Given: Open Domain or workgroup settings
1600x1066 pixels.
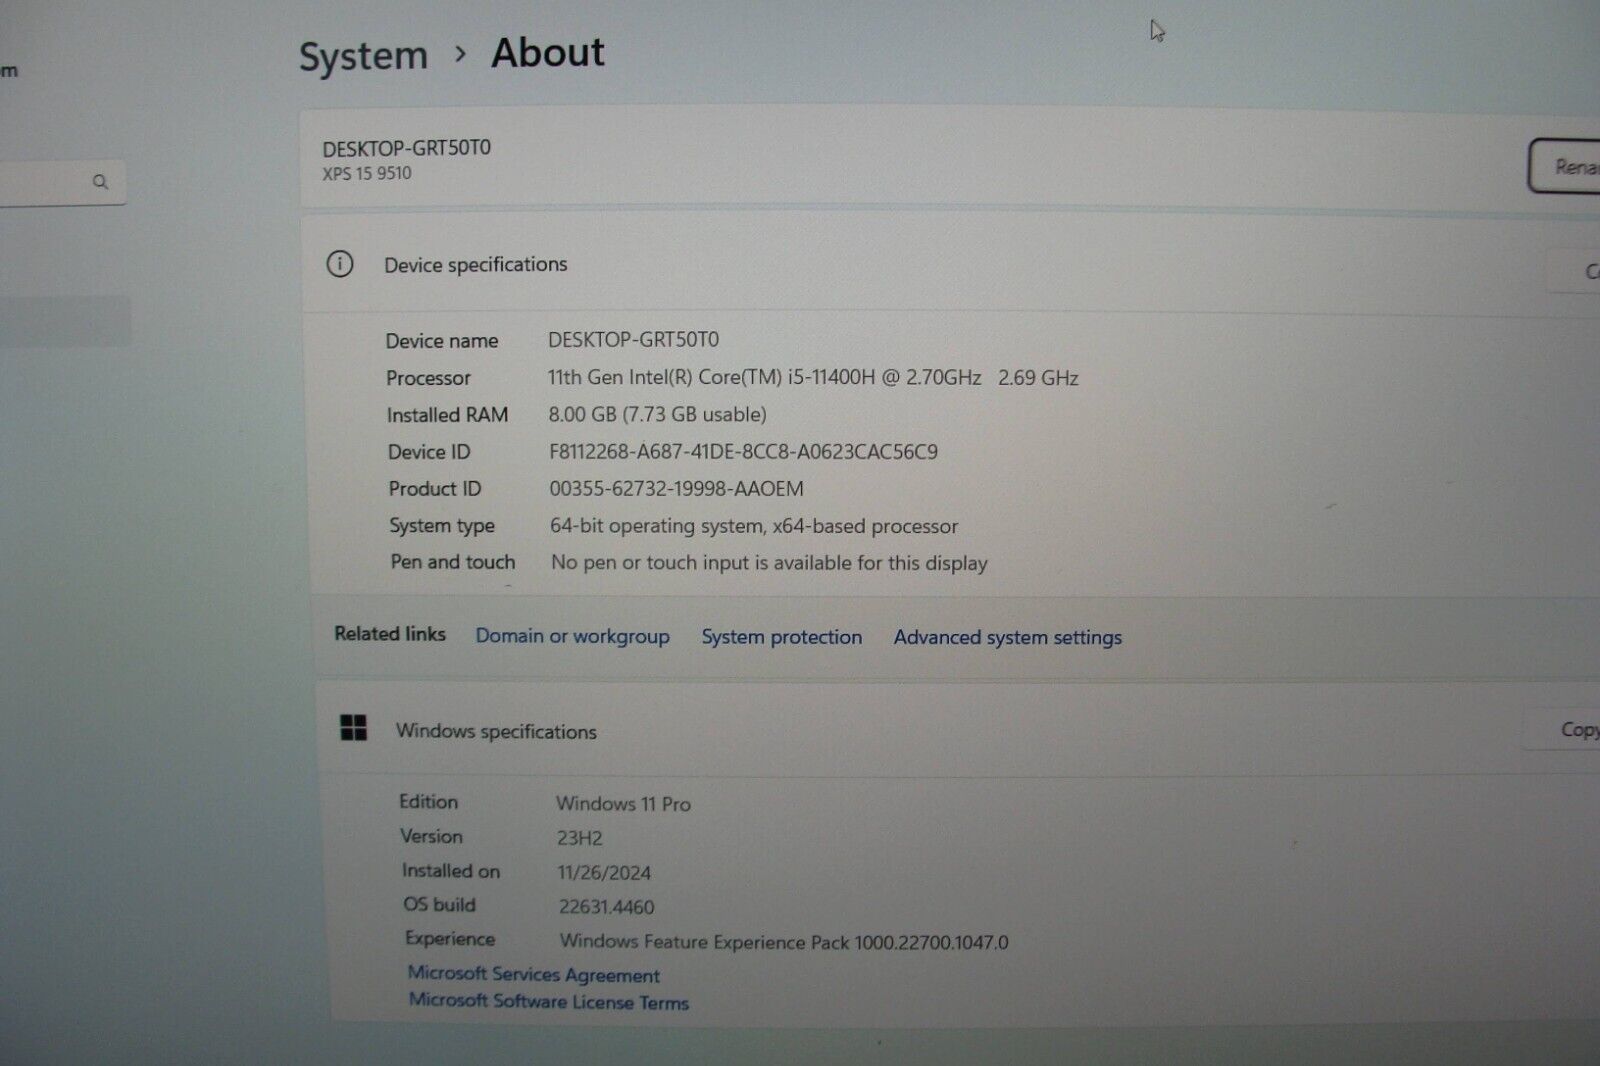Looking at the screenshot, I should [x=572, y=636].
